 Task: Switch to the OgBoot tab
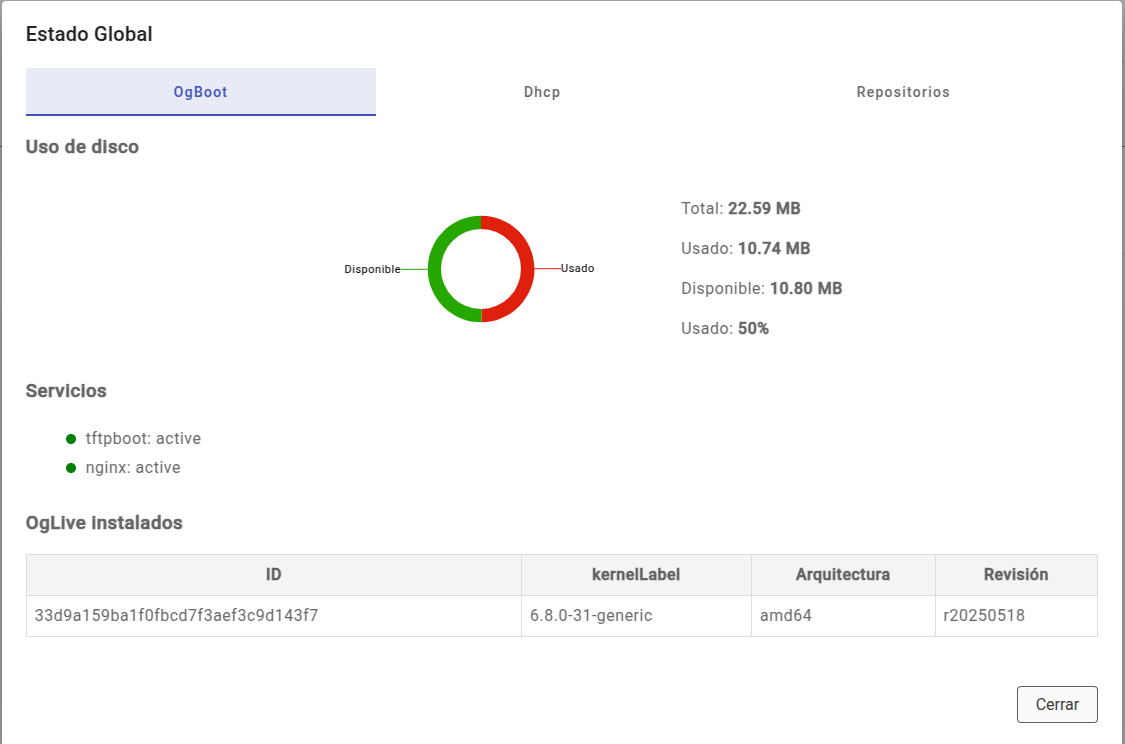[x=200, y=92]
